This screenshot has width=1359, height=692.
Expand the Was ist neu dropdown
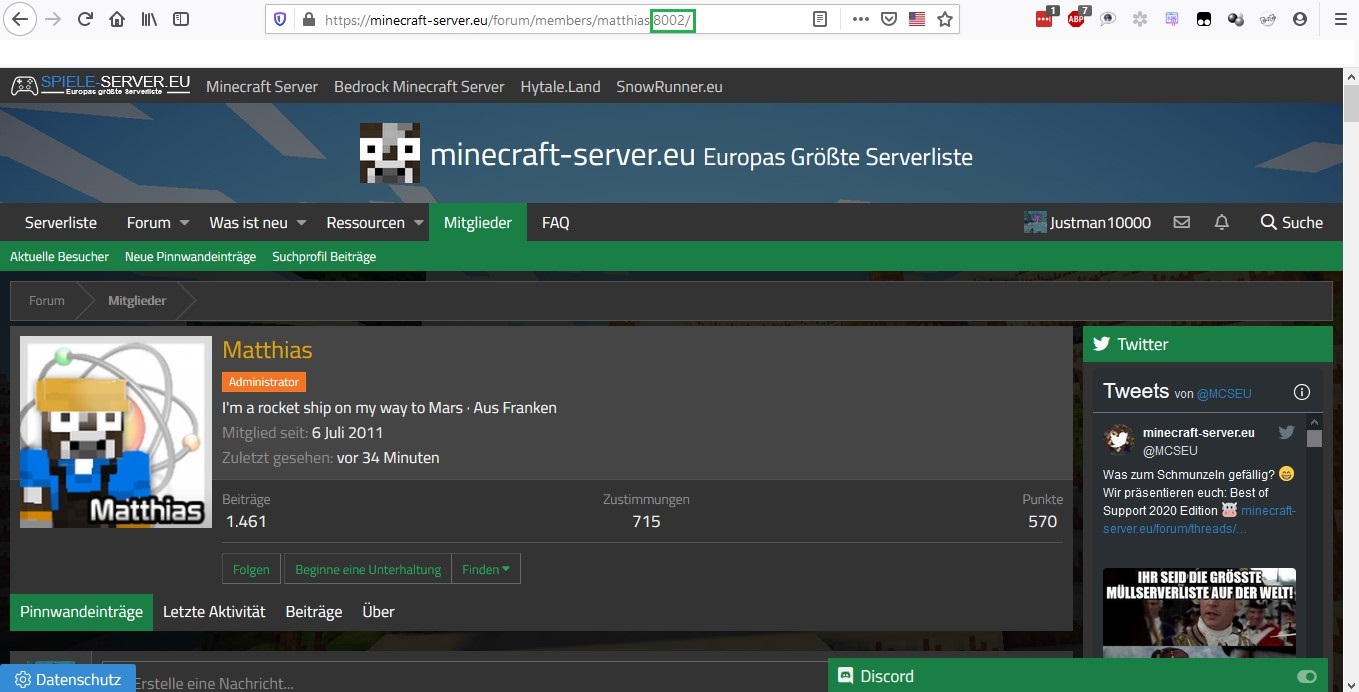(301, 223)
